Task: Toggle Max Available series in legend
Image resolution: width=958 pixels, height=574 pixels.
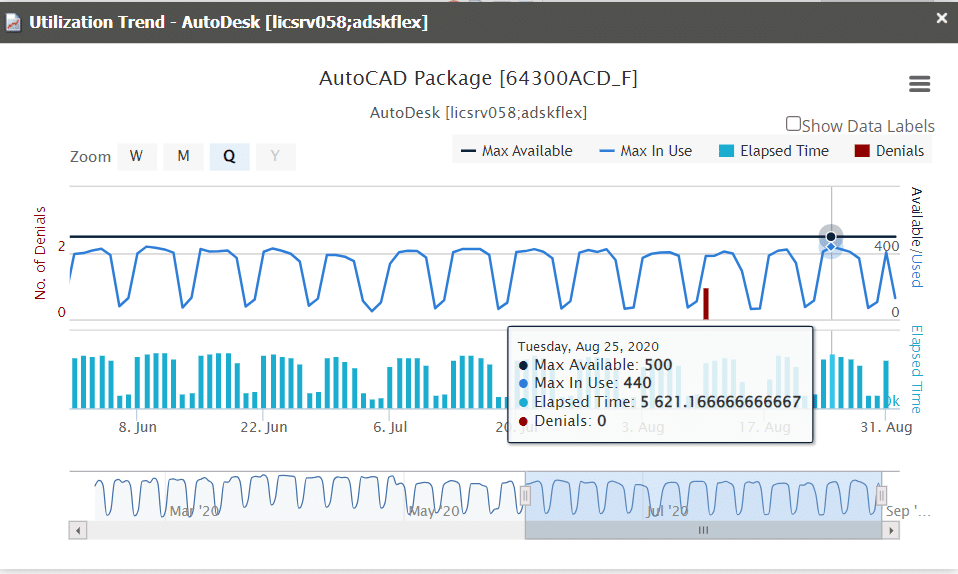Action: pyautogui.click(x=516, y=151)
